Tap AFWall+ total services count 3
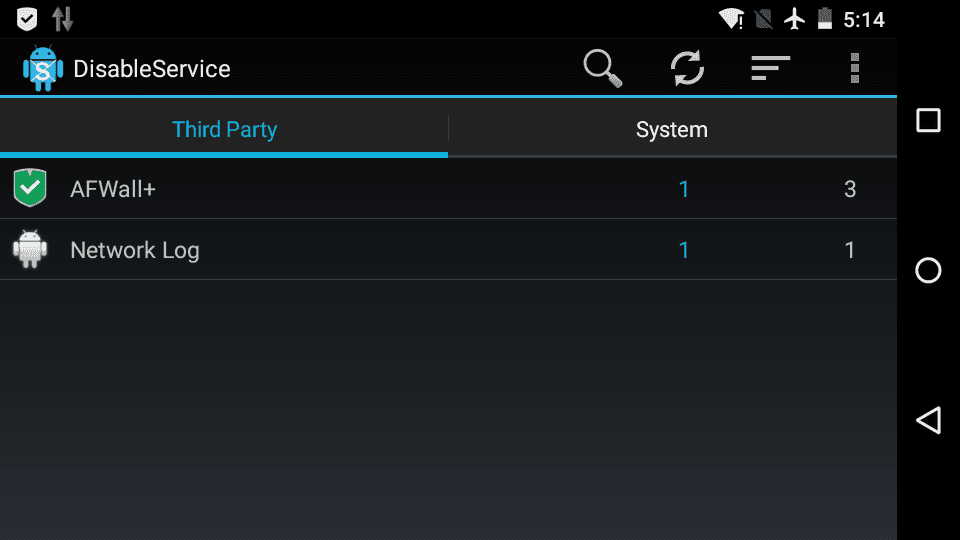Screen dimensions: 960x540 tap(850, 189)
